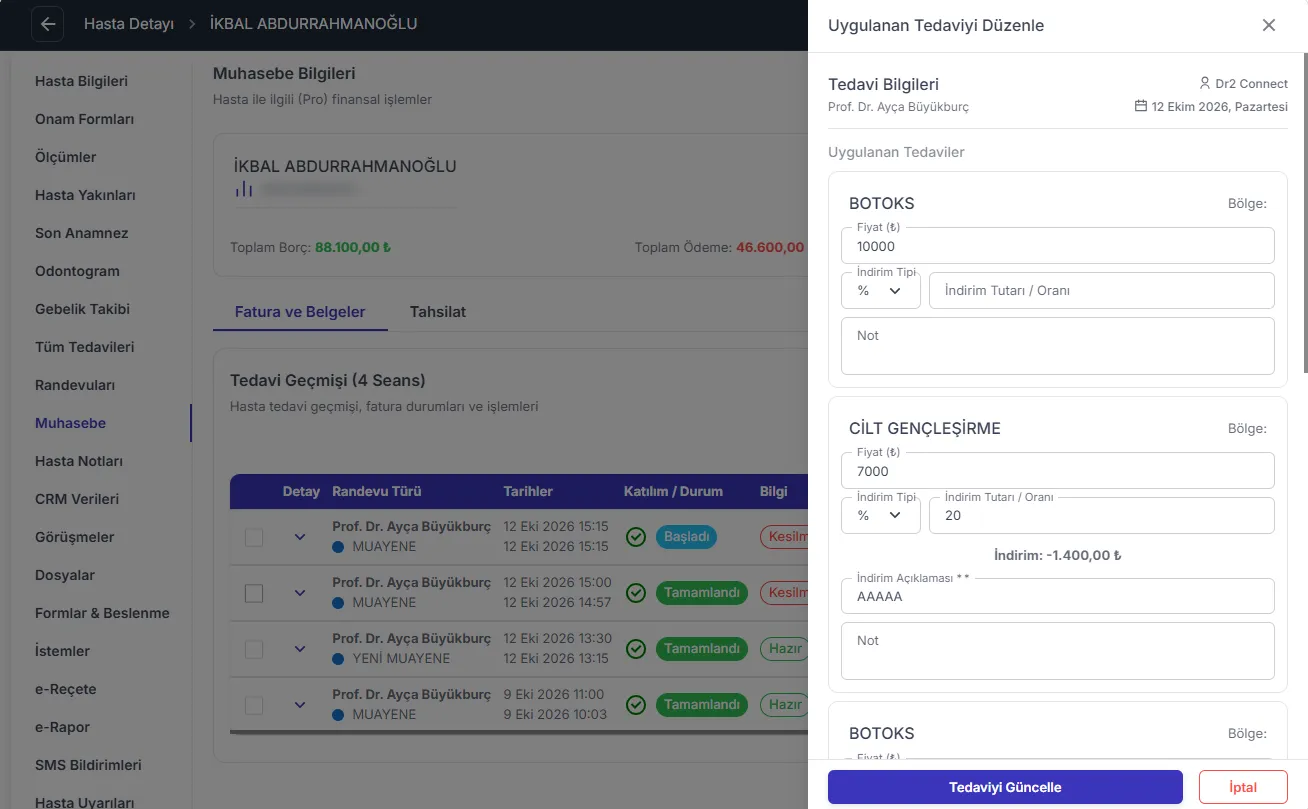This screenshot has width=1308, height=809.
Task: Click Hasta Detayı breadcrumb link
Action: (x=129, y=24)
